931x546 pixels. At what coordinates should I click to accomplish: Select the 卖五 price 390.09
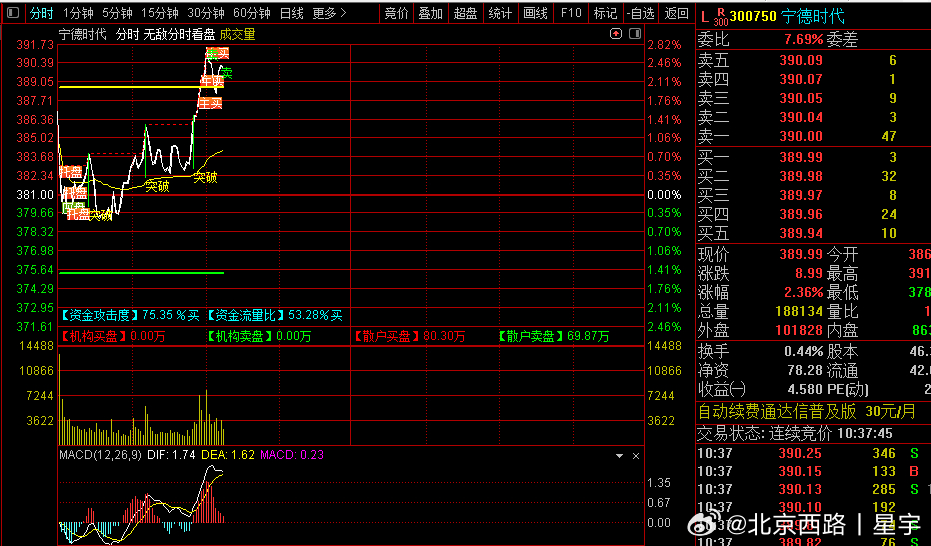click(x=801, y=60)
